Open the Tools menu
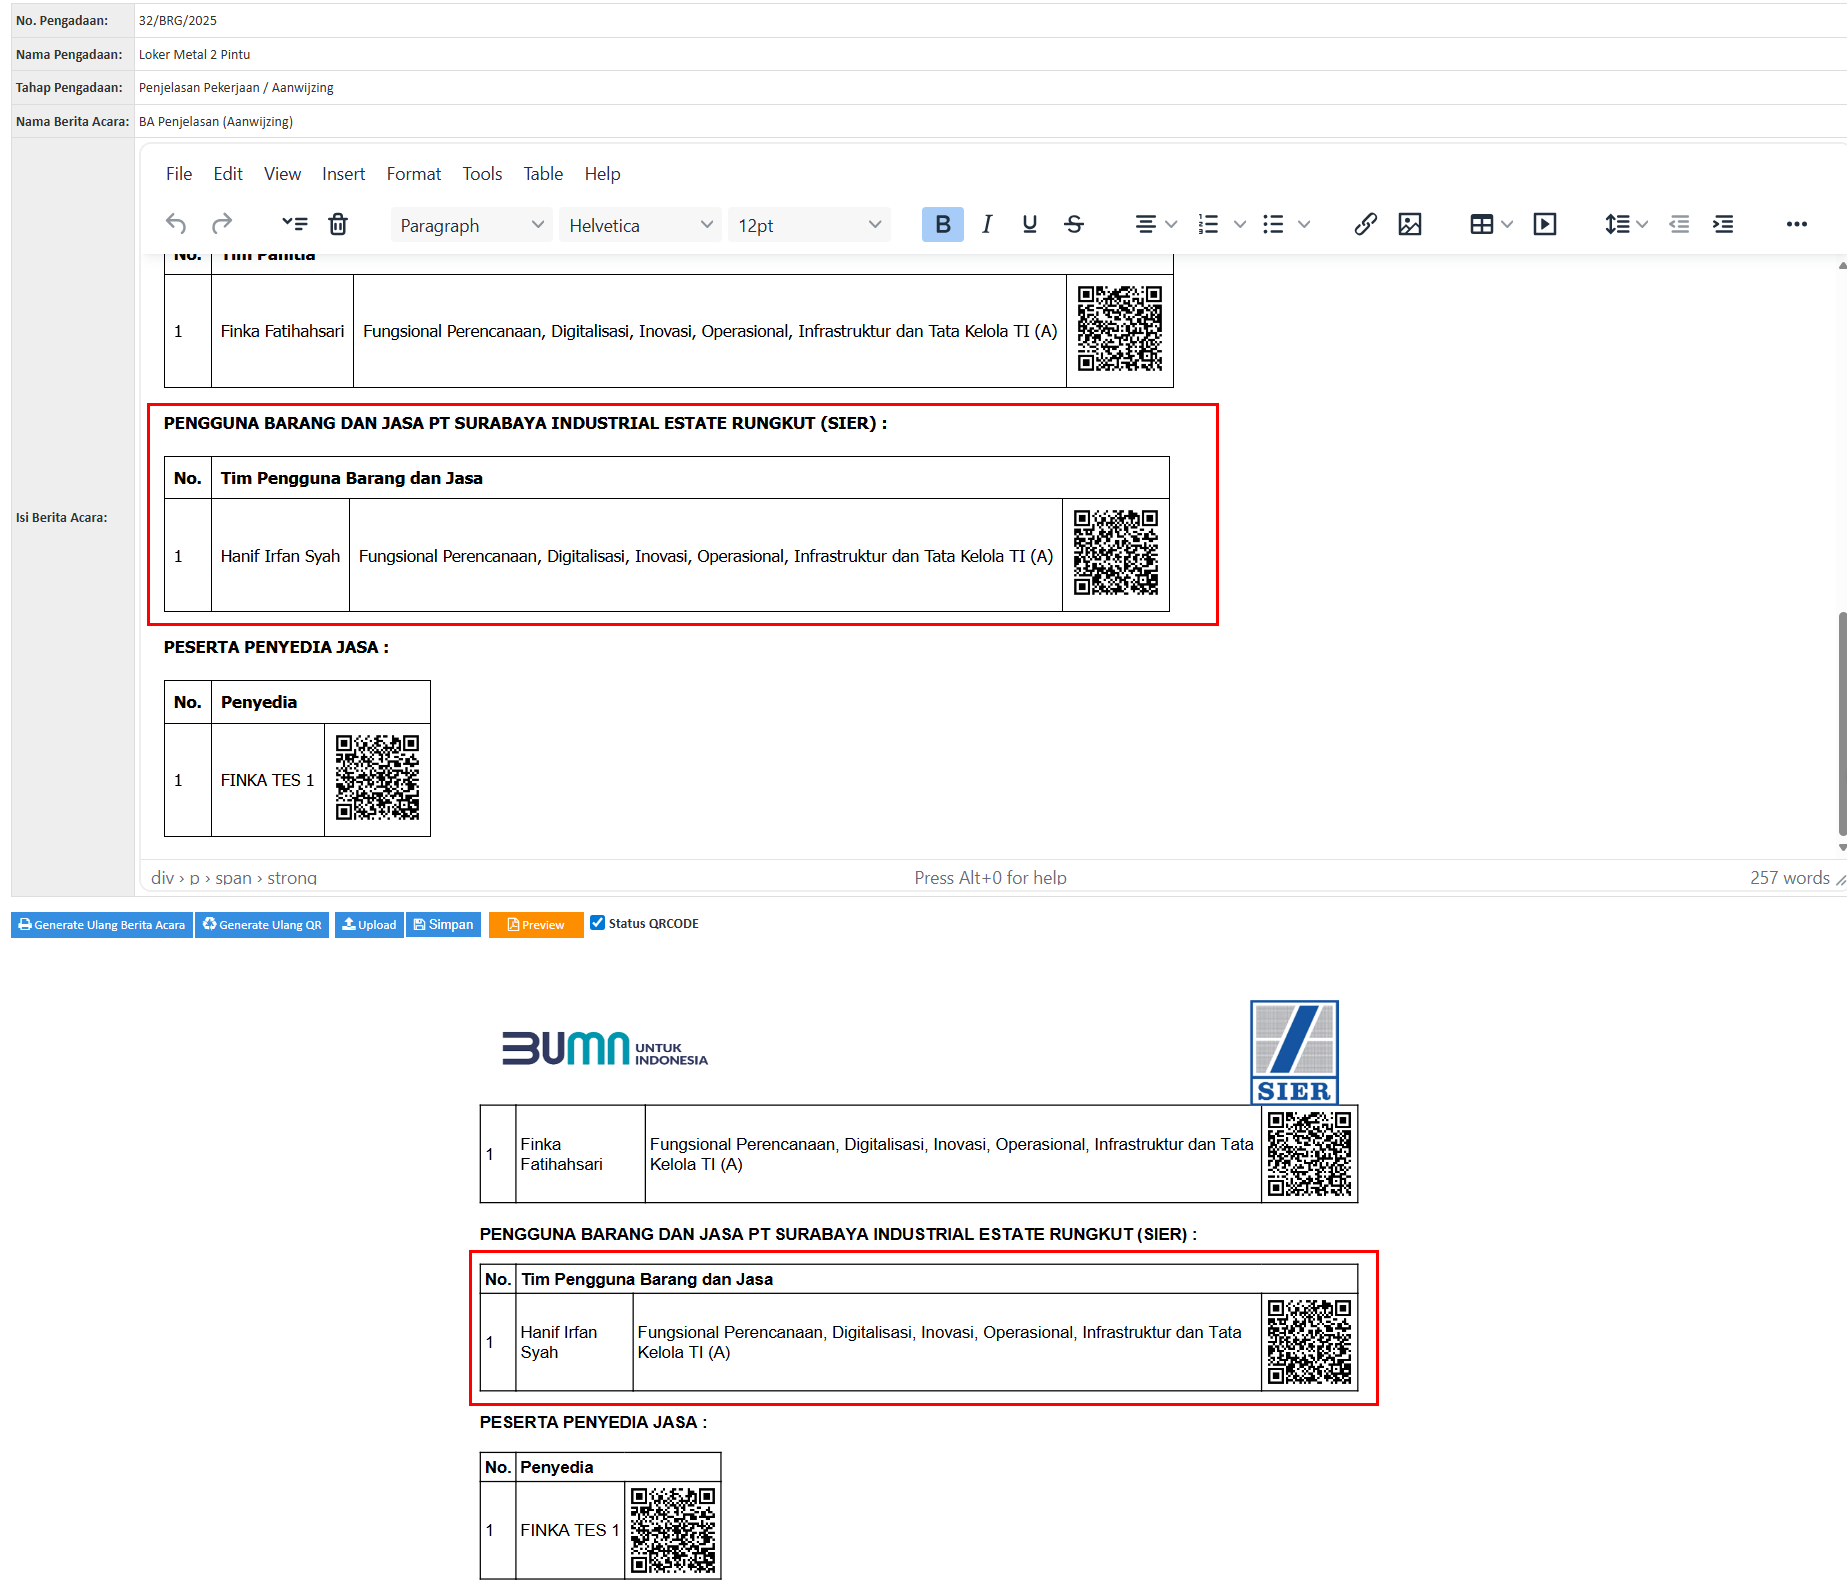The width and height of the screenshot is (1847, 1592). pyautogui.click(x=482, y=174)
